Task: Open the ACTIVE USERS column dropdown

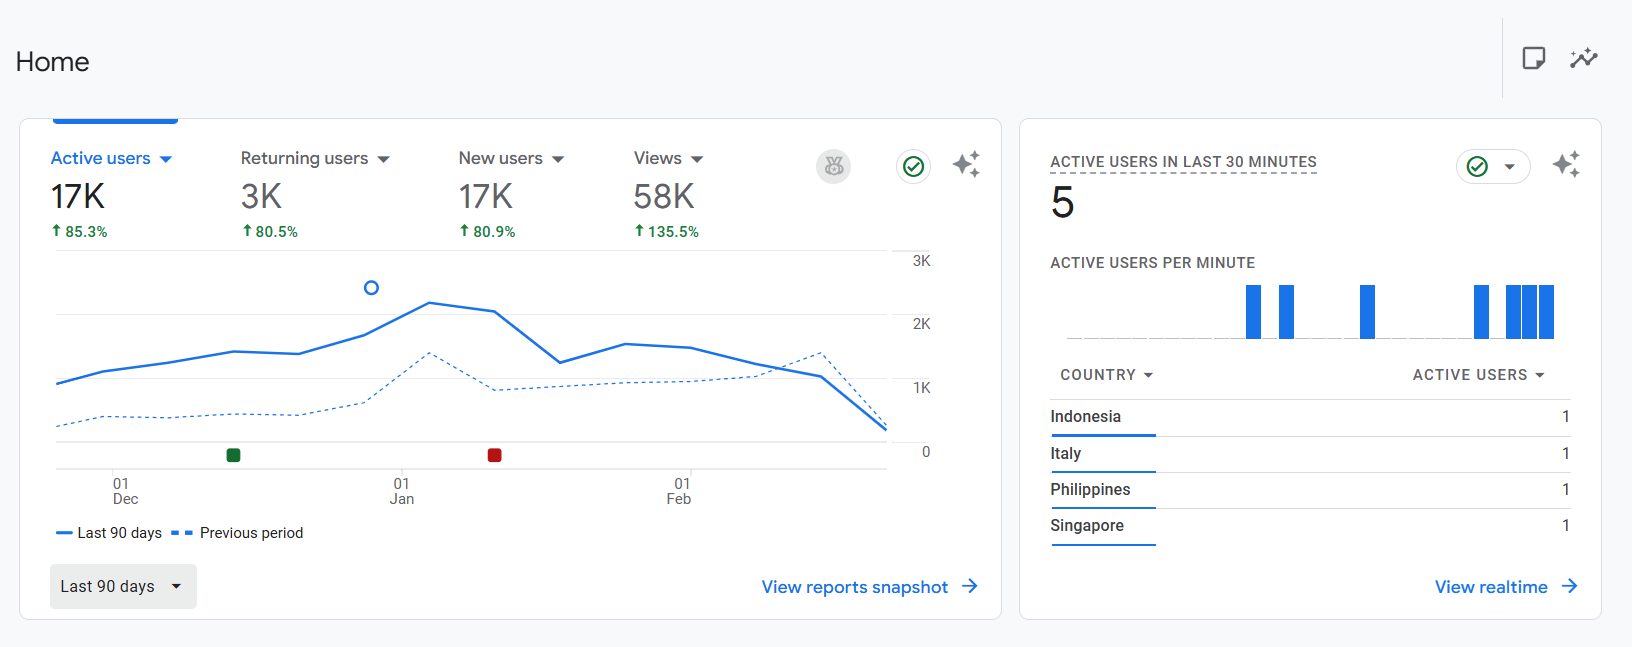Action: [x=1479, y=375]
